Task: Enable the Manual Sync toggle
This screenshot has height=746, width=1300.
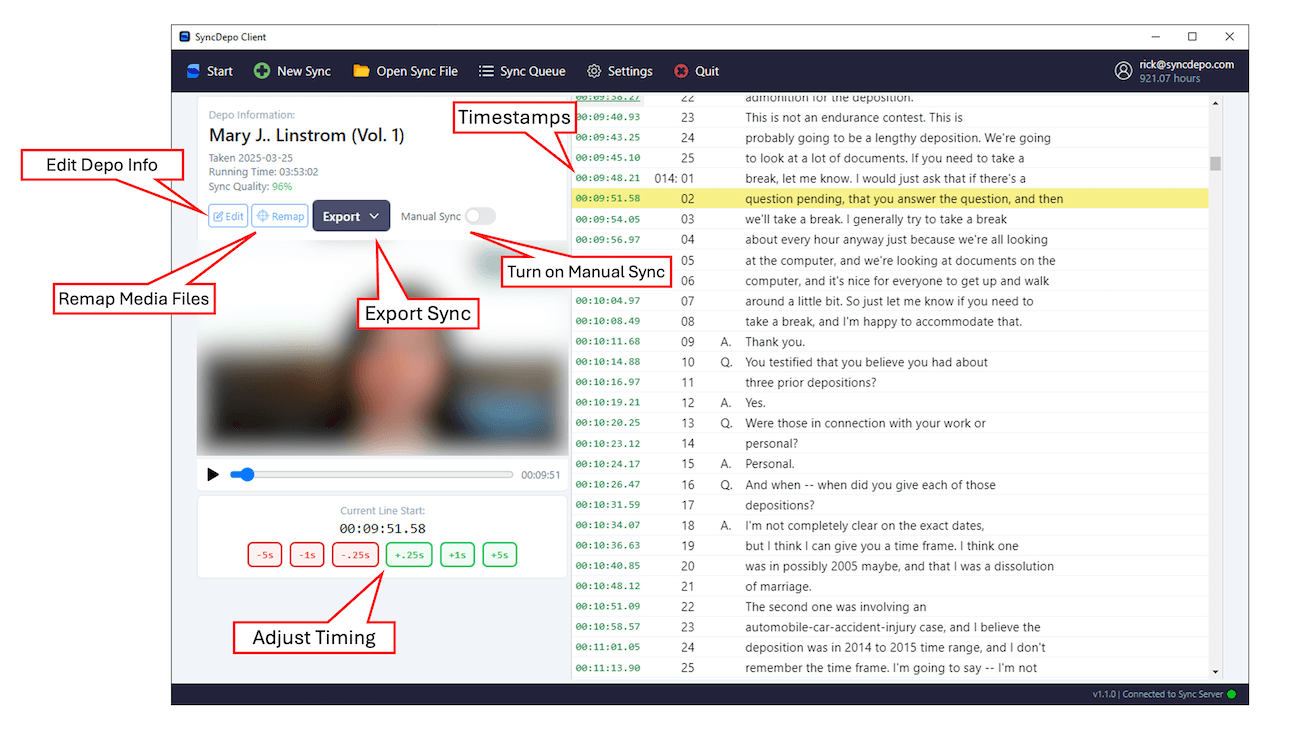Action: click(480, 215)
